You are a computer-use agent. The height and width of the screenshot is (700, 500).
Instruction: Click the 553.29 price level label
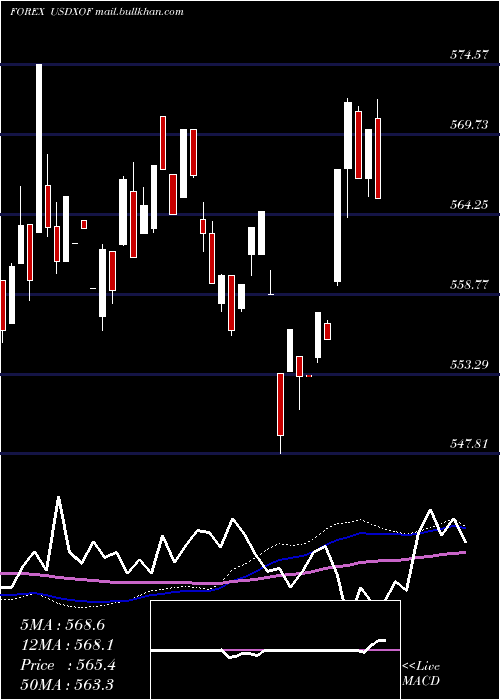(469, 365)
